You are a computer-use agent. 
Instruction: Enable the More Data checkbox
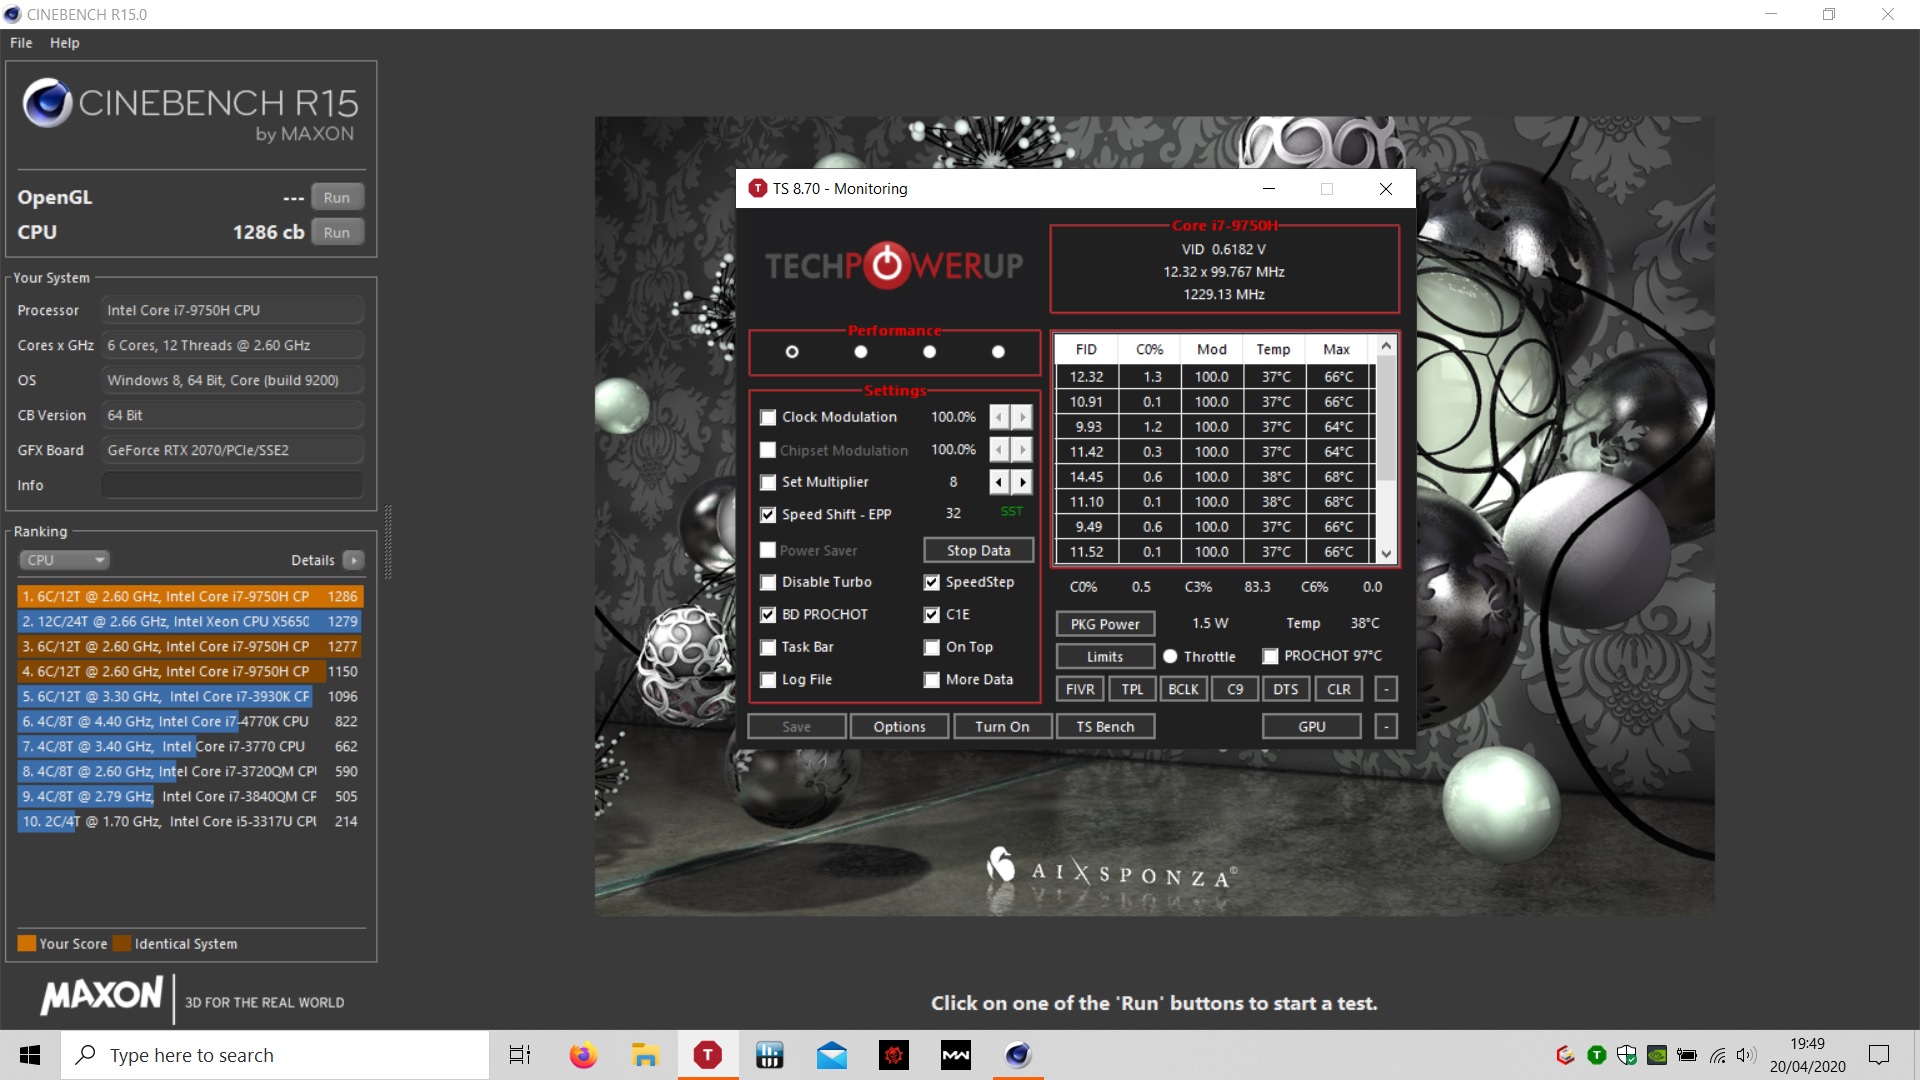(932, 680)
